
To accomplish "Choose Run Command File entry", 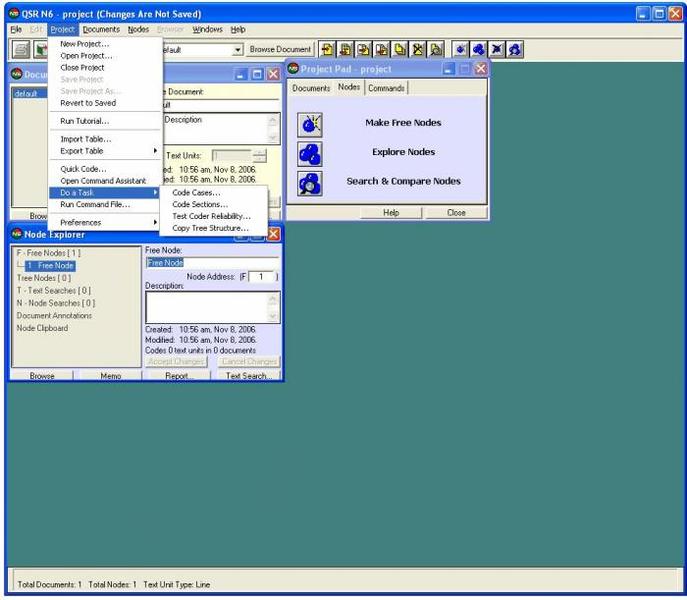I will point(105,205).
